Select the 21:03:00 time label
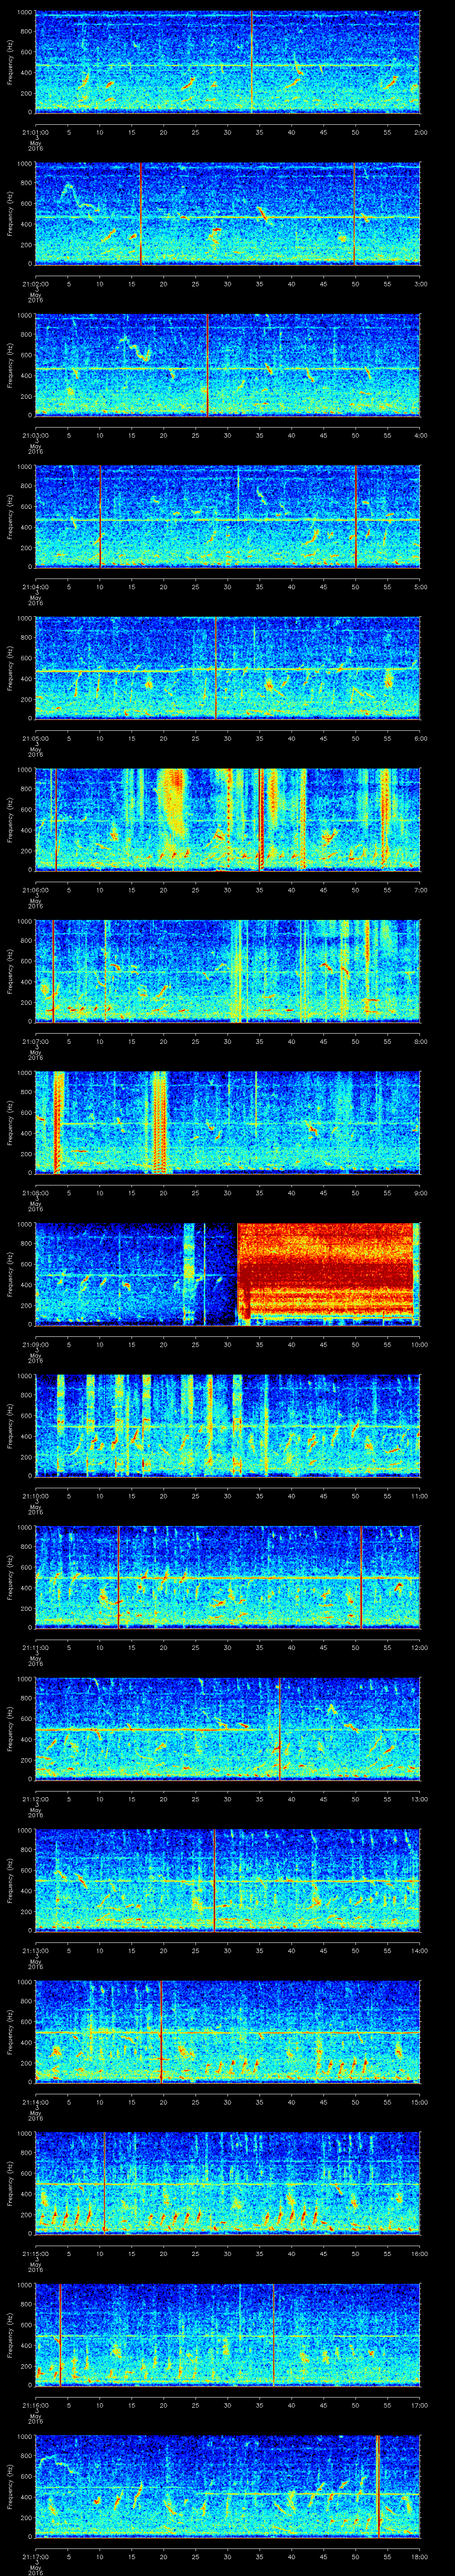 click(x=35, y=434)
